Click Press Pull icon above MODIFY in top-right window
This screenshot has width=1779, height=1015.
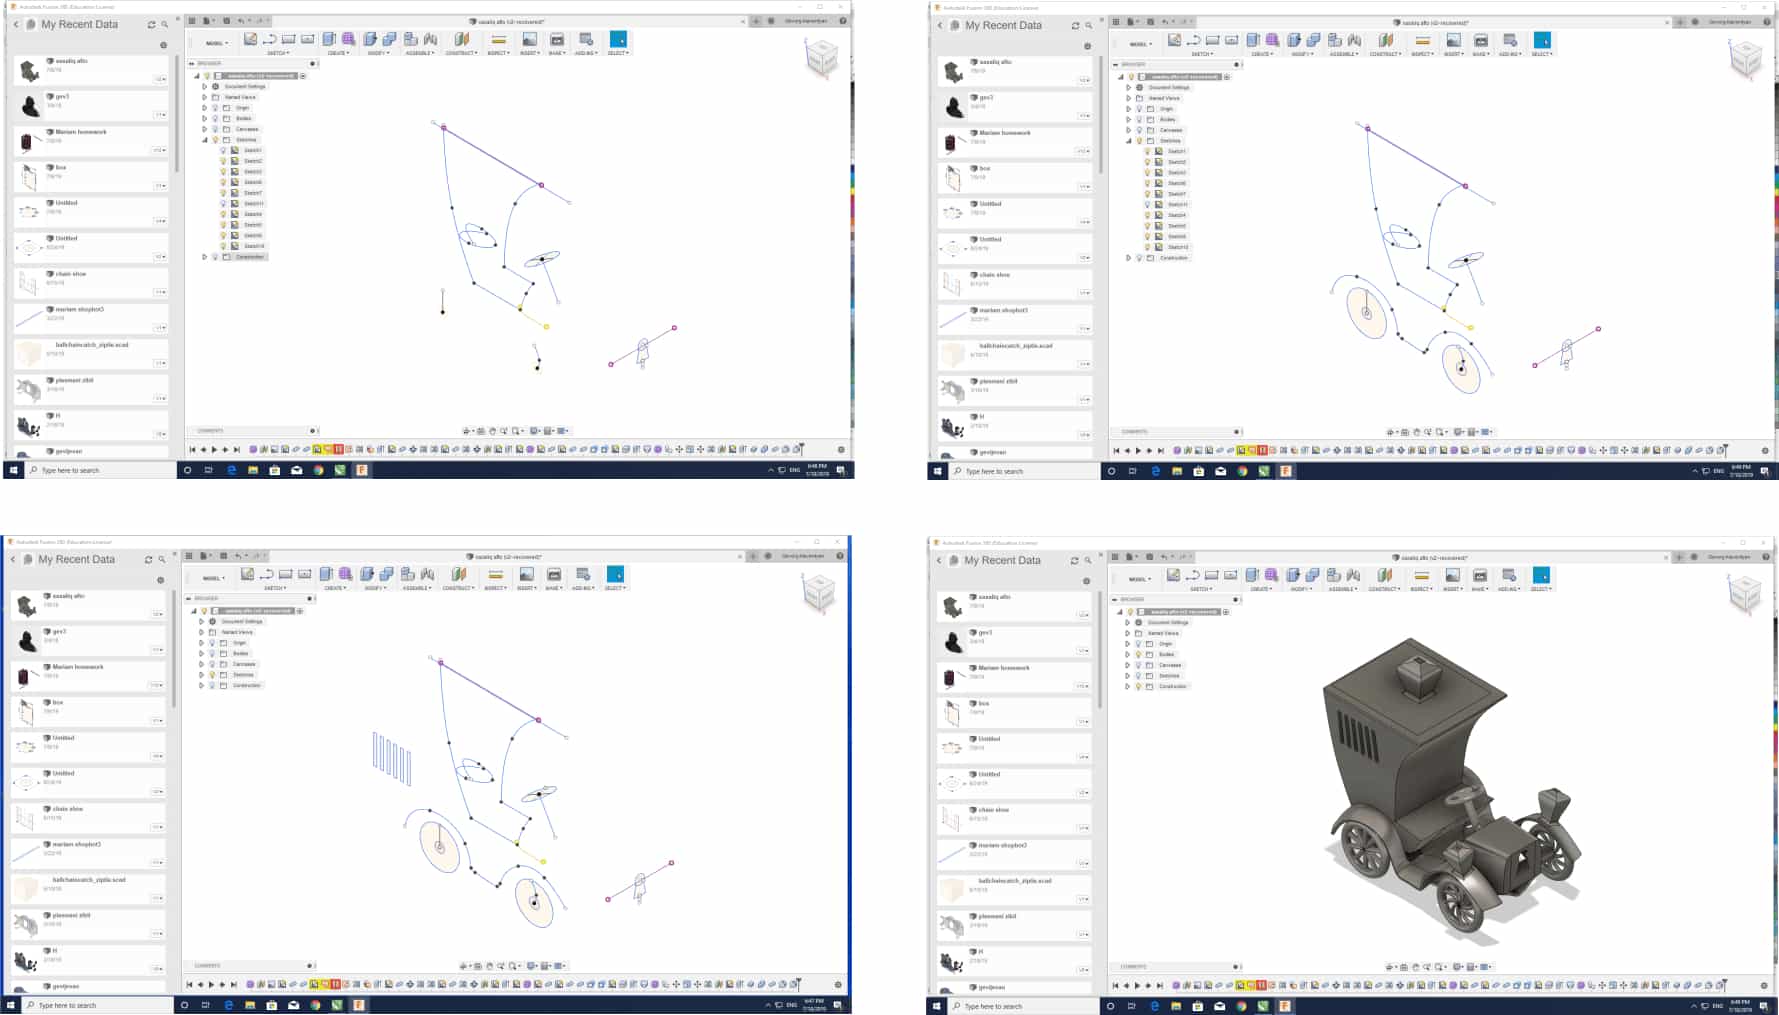1294,40
